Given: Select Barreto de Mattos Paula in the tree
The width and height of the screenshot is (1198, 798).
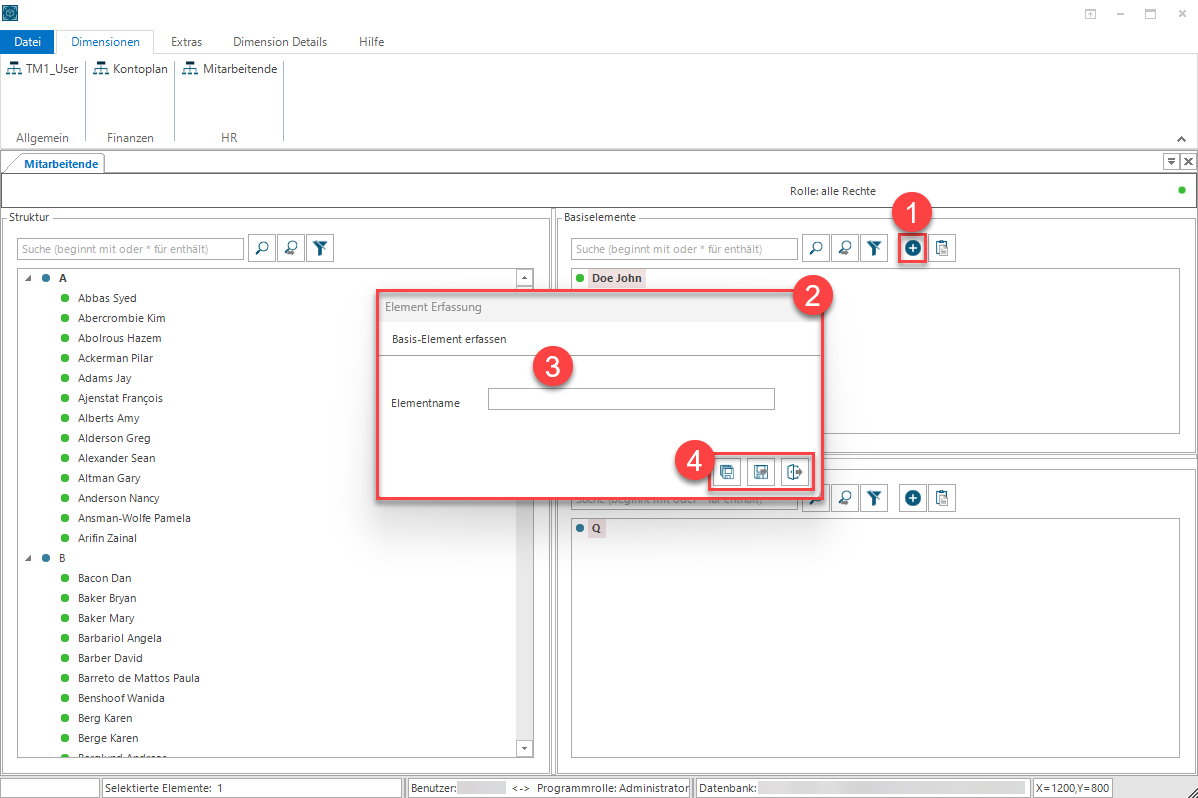Looking at the screenshot, I should 138,678.
